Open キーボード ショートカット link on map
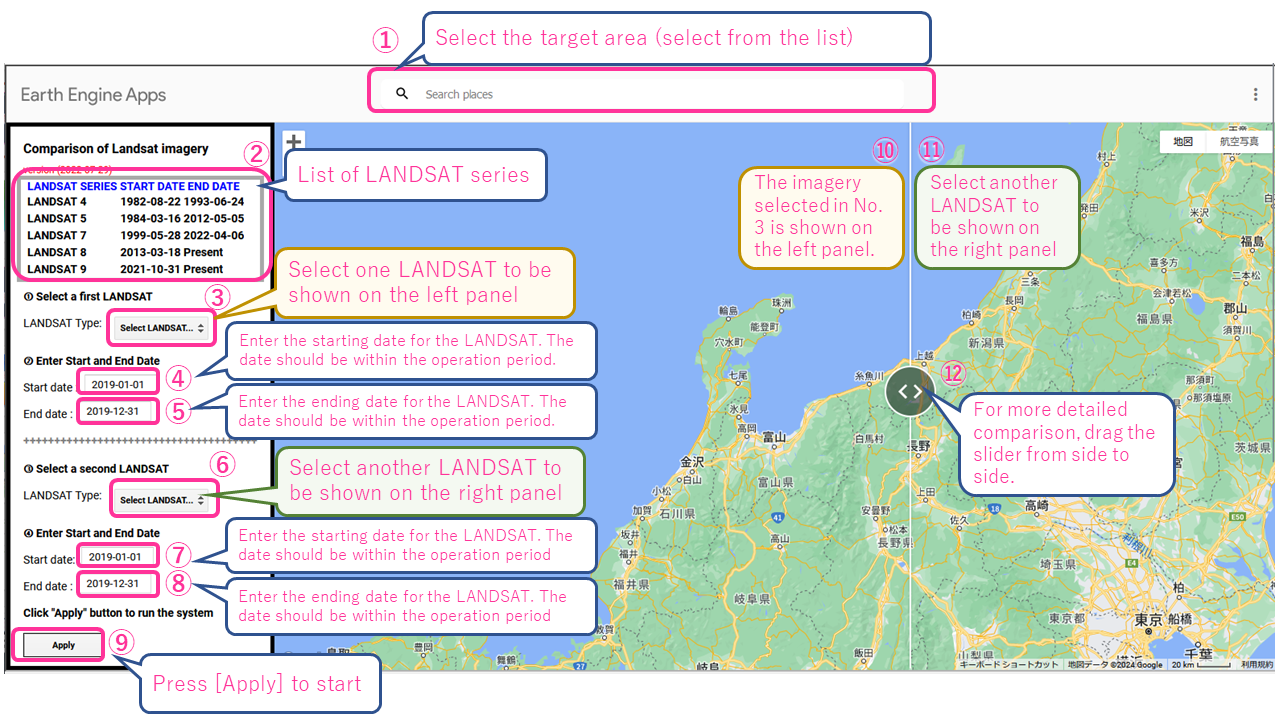1280x720 pixels. (1008, 664)
